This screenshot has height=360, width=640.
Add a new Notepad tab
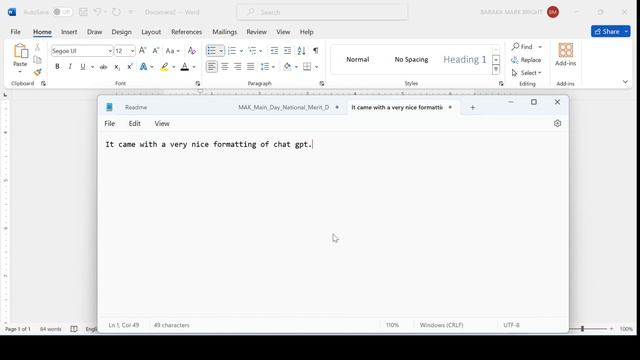(x=473, y=107)
